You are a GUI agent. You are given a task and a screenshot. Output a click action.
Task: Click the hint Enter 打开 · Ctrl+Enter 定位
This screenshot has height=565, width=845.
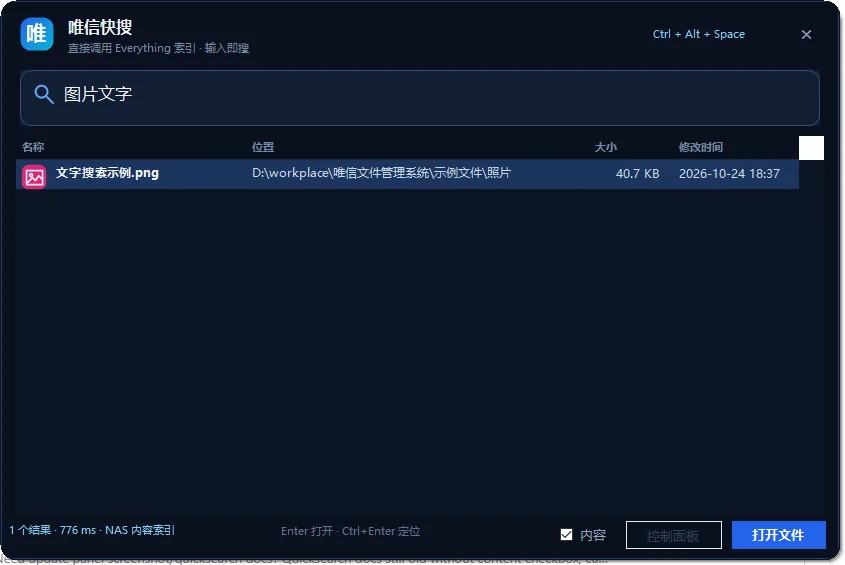coord(350,531)
